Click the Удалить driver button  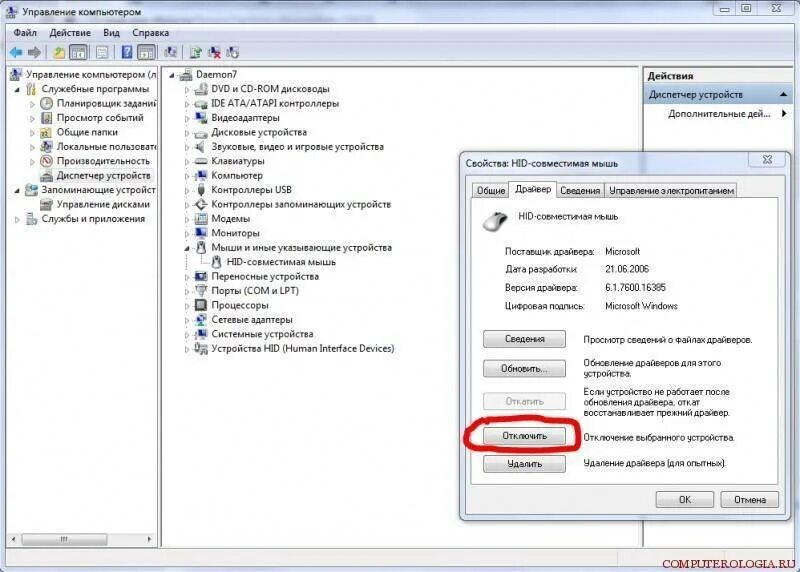[524, 464]
